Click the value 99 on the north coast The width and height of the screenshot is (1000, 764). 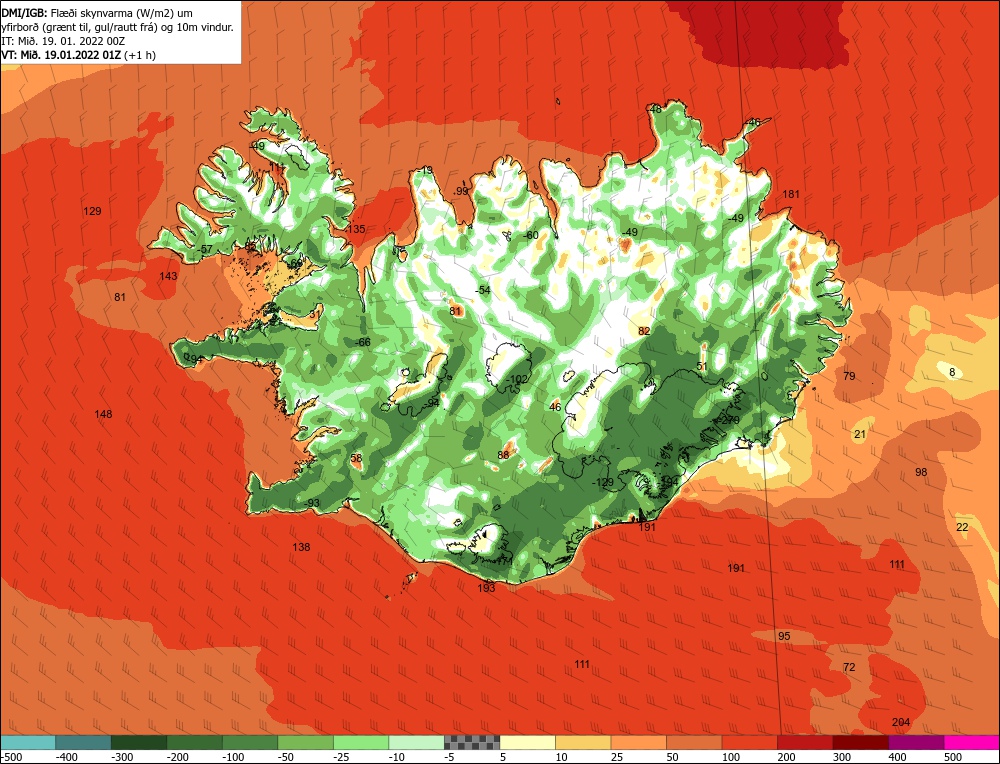coord(462,191)
